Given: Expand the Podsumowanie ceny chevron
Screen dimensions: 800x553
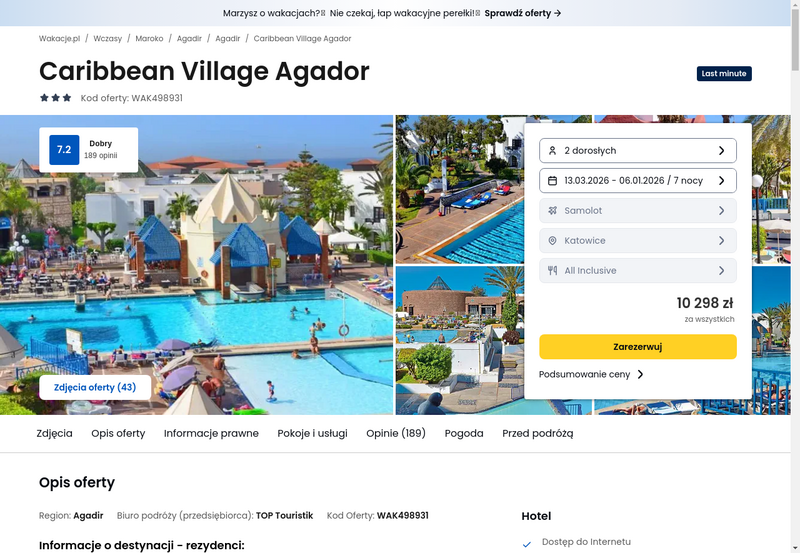Looking at the screenshot, I should 640,374.
